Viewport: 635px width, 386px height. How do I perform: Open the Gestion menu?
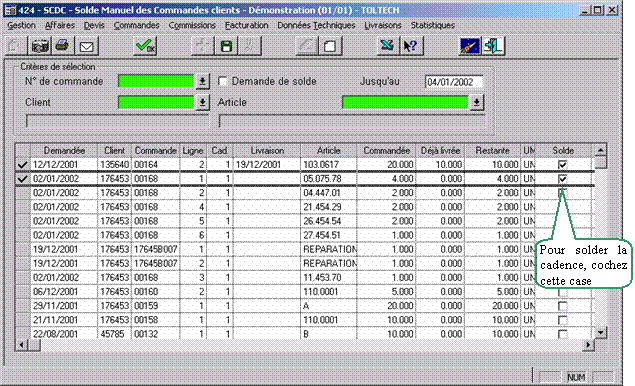click(21, 25)
